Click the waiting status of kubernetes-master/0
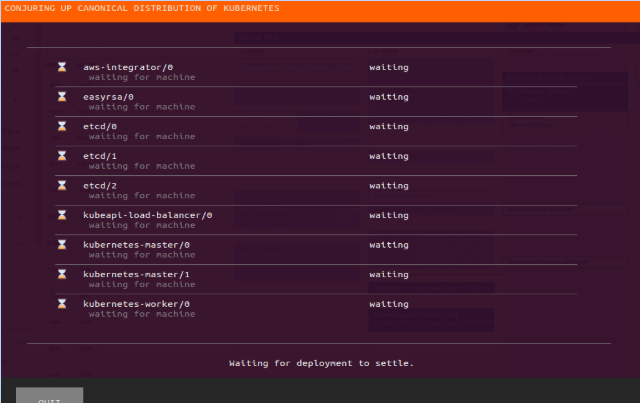 tap(389, 245)
